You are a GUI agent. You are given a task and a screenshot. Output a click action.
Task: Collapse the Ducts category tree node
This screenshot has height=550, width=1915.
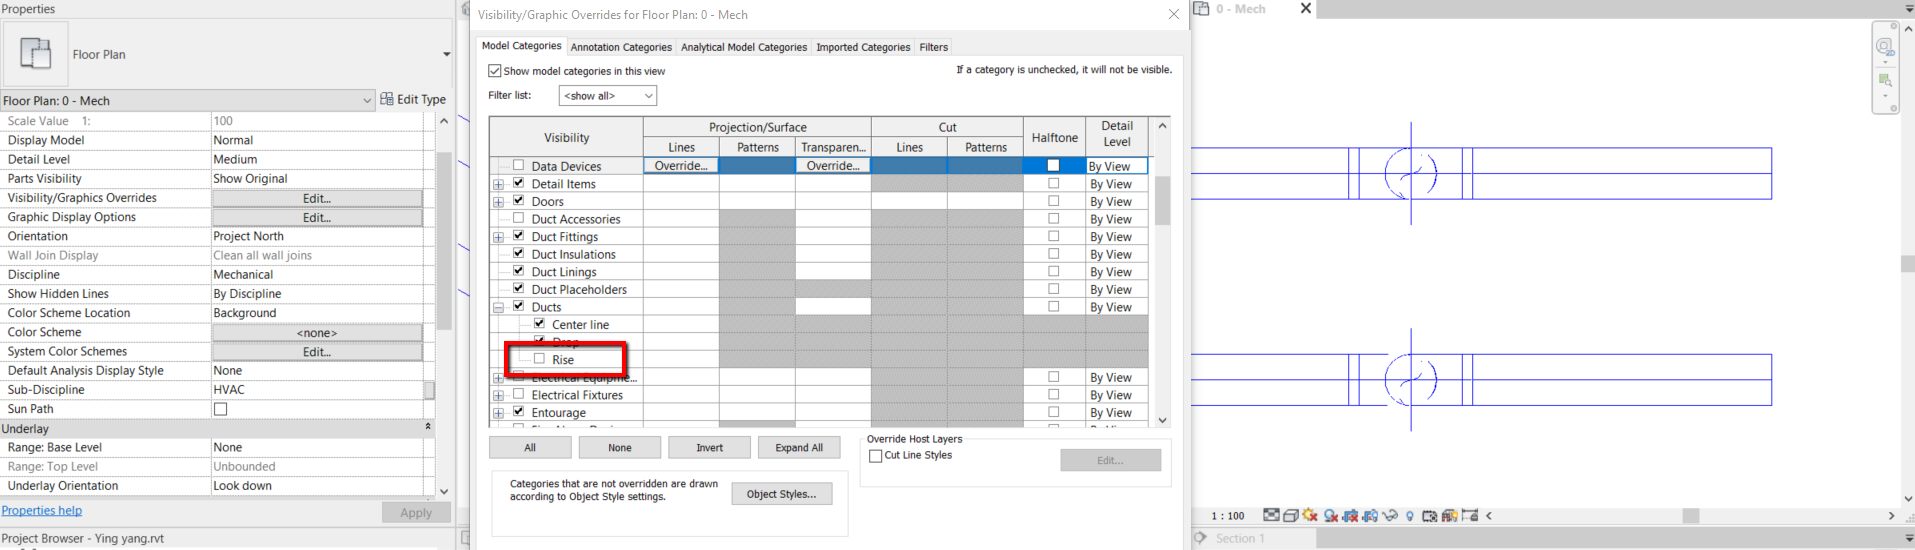pos(498,308)
